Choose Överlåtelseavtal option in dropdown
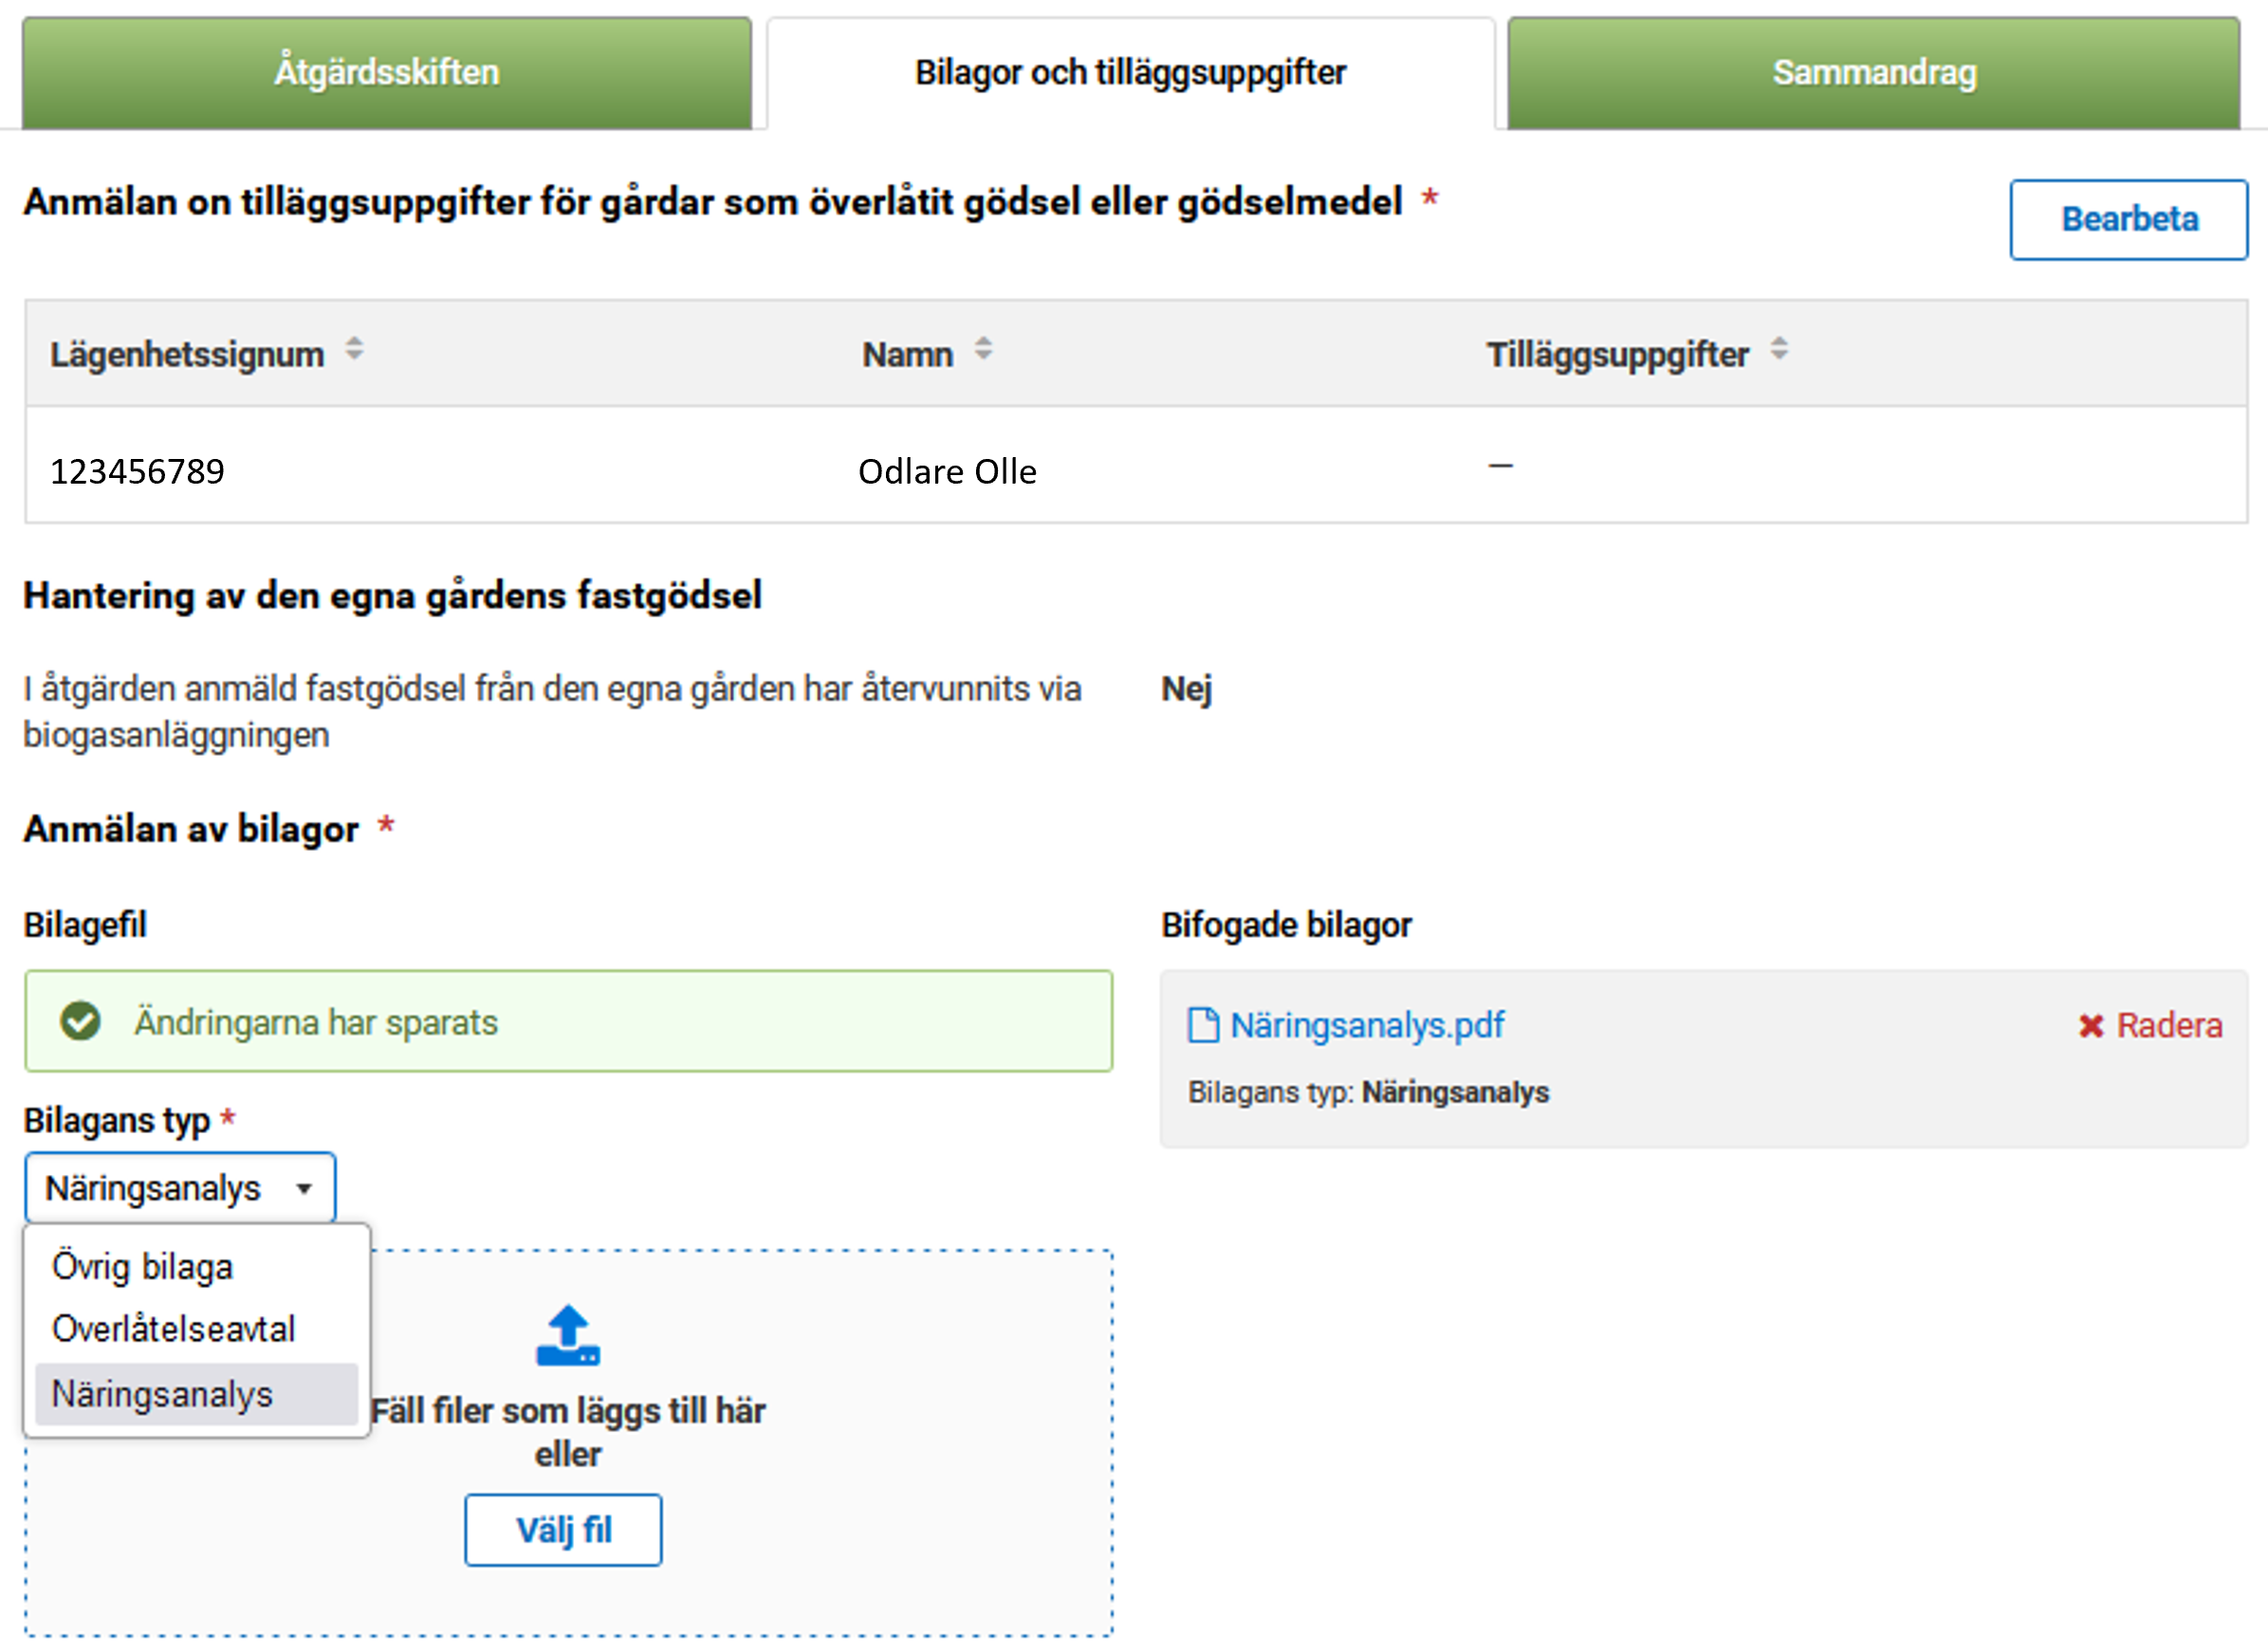Image resolution: width=2268 pixels, height=1651 pixels. pyautogui.click(x=173, y=1330)
